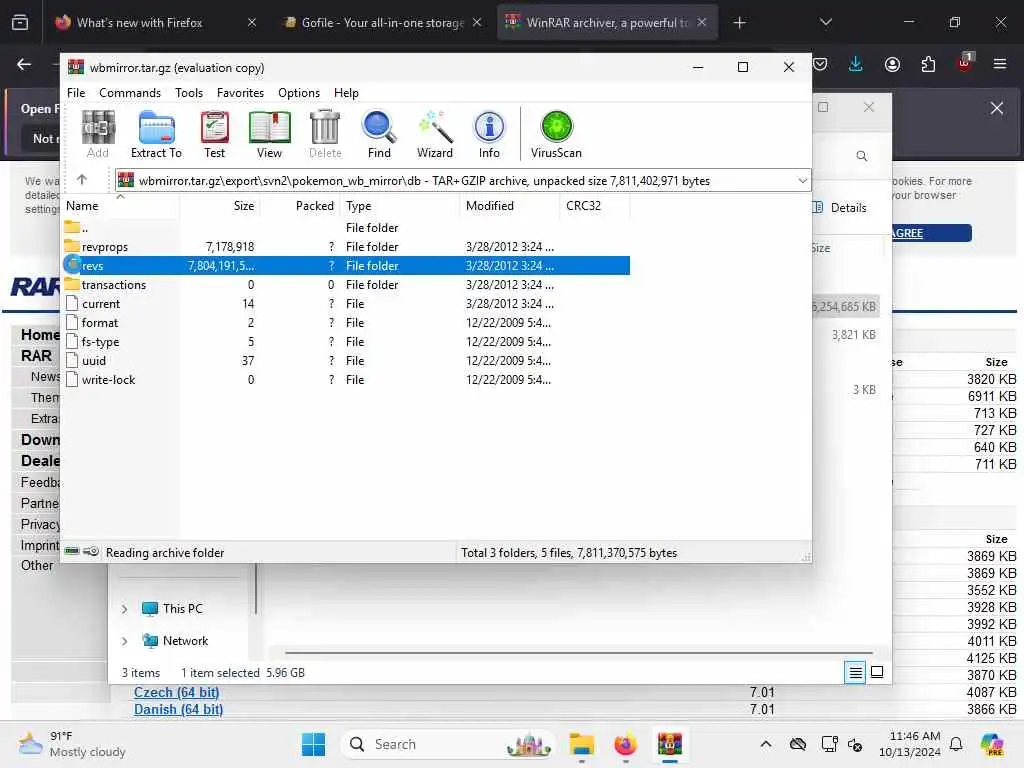The width and height of the screenshot is (1024, 768).
Task: Open the Favorites menu
Action: pos(240,93)
